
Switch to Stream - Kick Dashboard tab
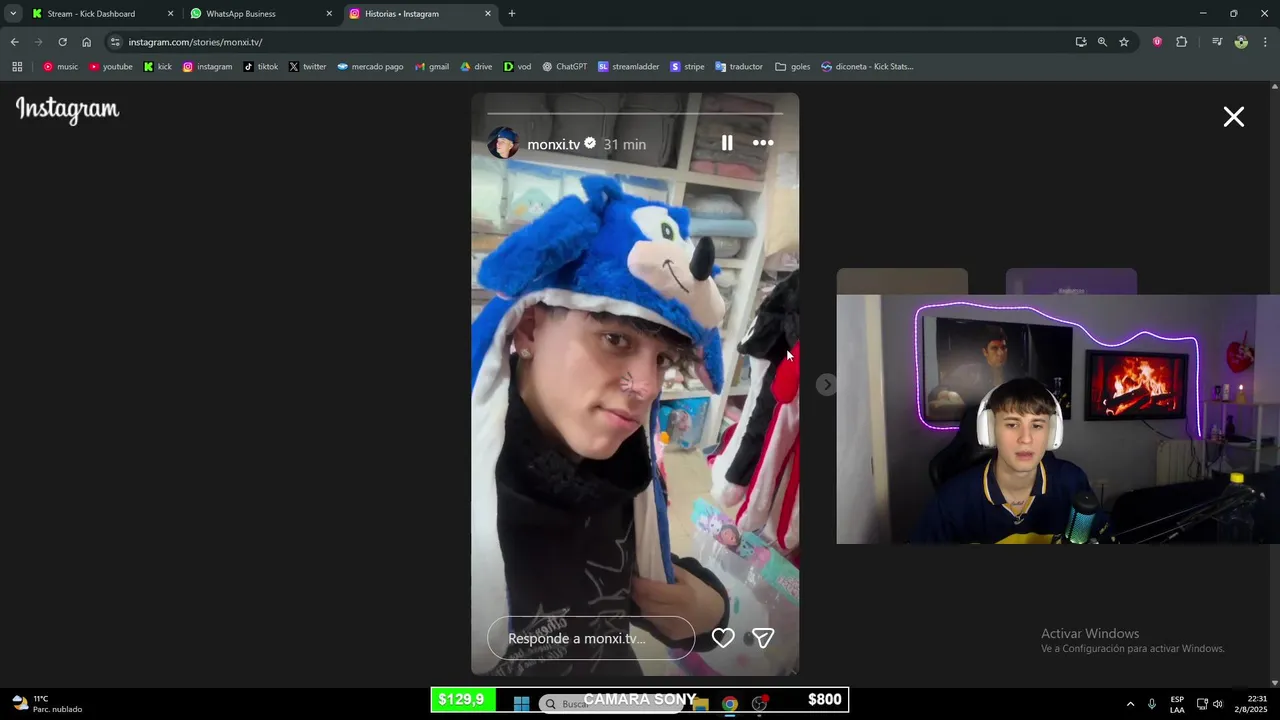click(x=100, y=14)
